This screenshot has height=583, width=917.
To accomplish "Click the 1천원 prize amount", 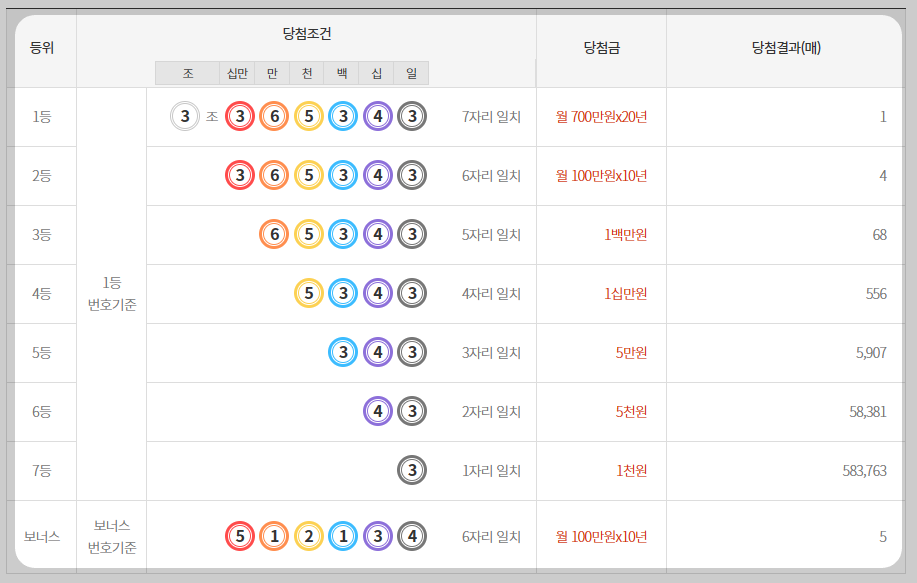I will tap(631, 470).
